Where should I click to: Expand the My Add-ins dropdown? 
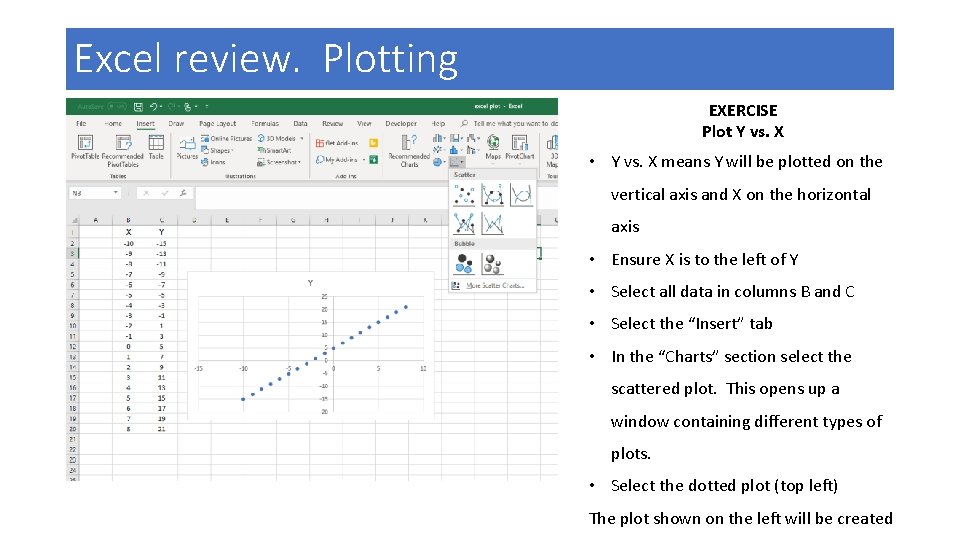pos(340,160)
